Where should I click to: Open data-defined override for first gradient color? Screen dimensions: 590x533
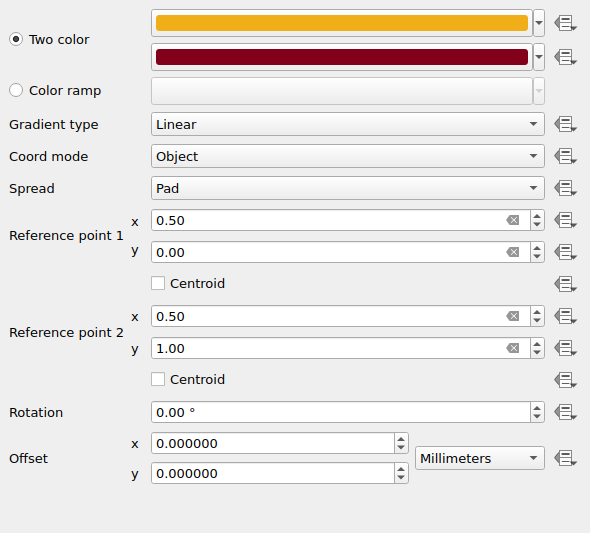point(565,23)
